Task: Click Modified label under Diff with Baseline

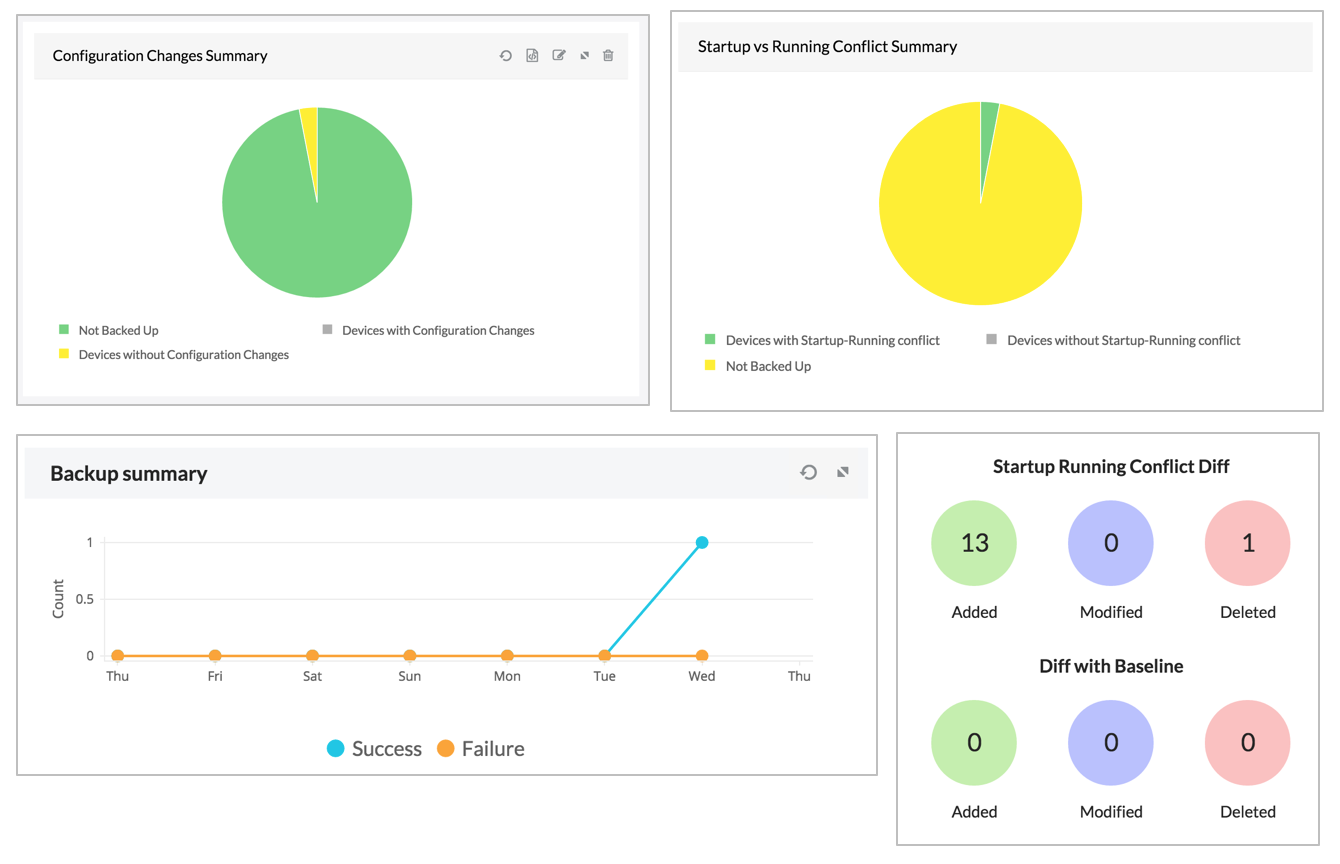Action: click(x=1111, y=812)
